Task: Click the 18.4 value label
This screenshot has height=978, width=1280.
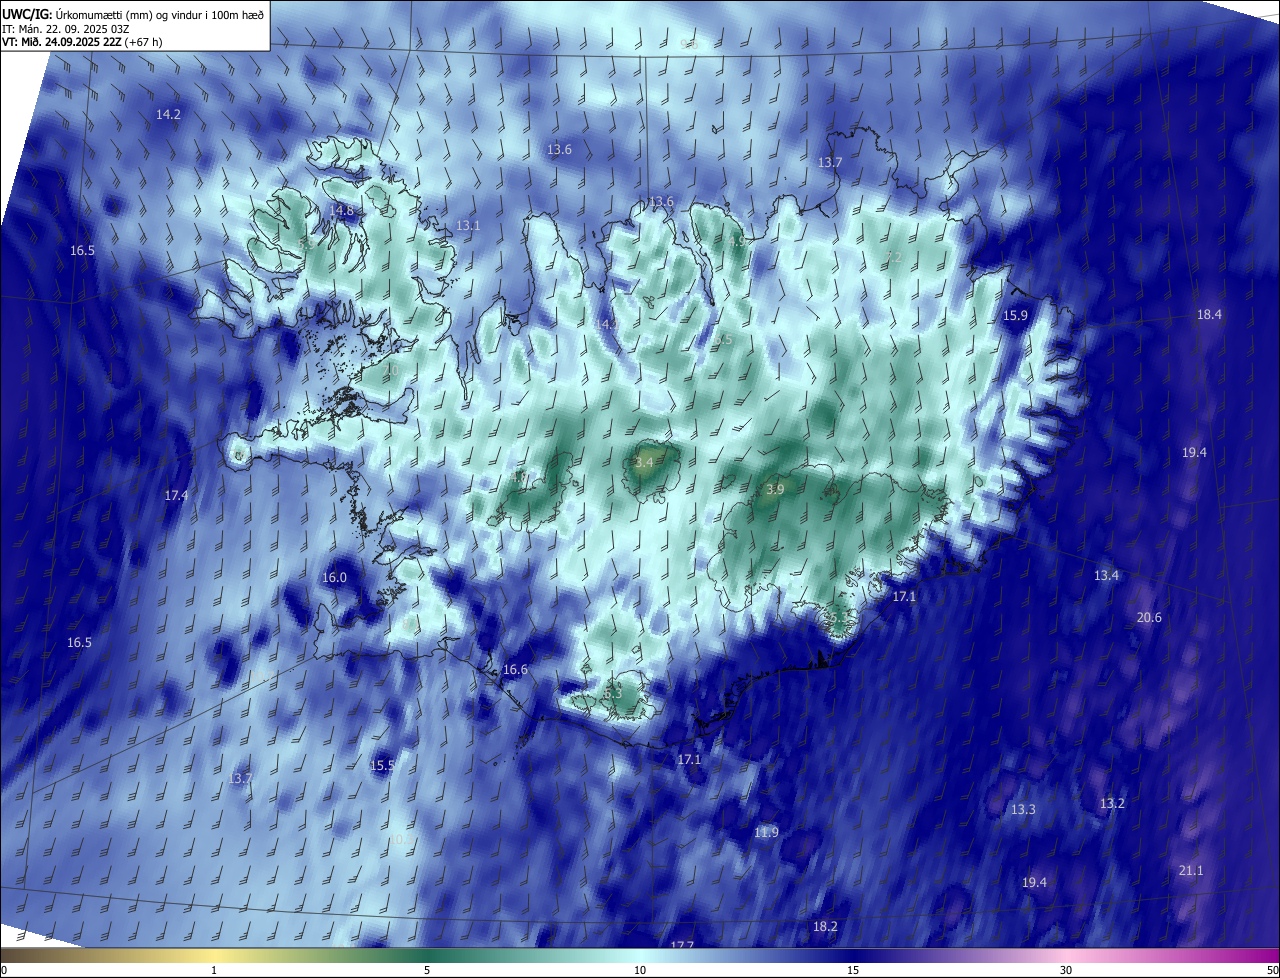Action: pos(1209,315)
